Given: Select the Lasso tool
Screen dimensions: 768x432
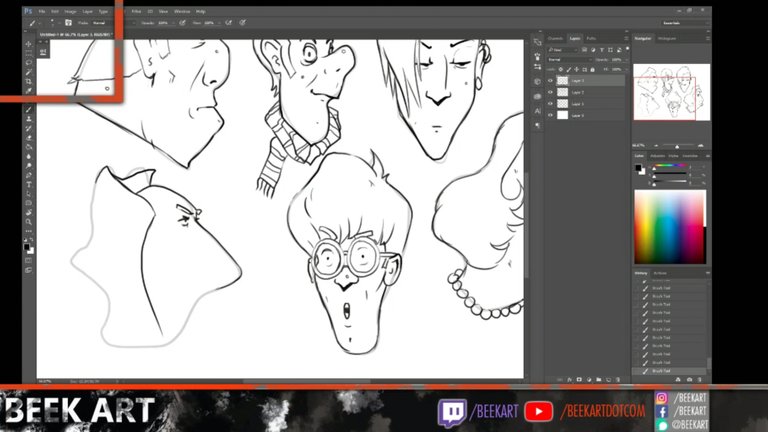Looking at the screenshot, I should pos(29,62).
